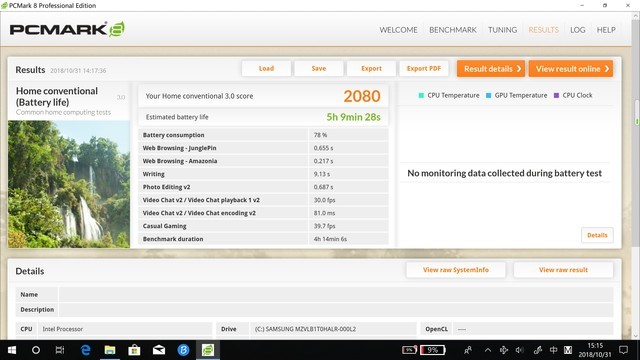The width and height of the screenshot is (640, 360).
Task: Open View result online arrow button
Action: click(x=571, y=69)
